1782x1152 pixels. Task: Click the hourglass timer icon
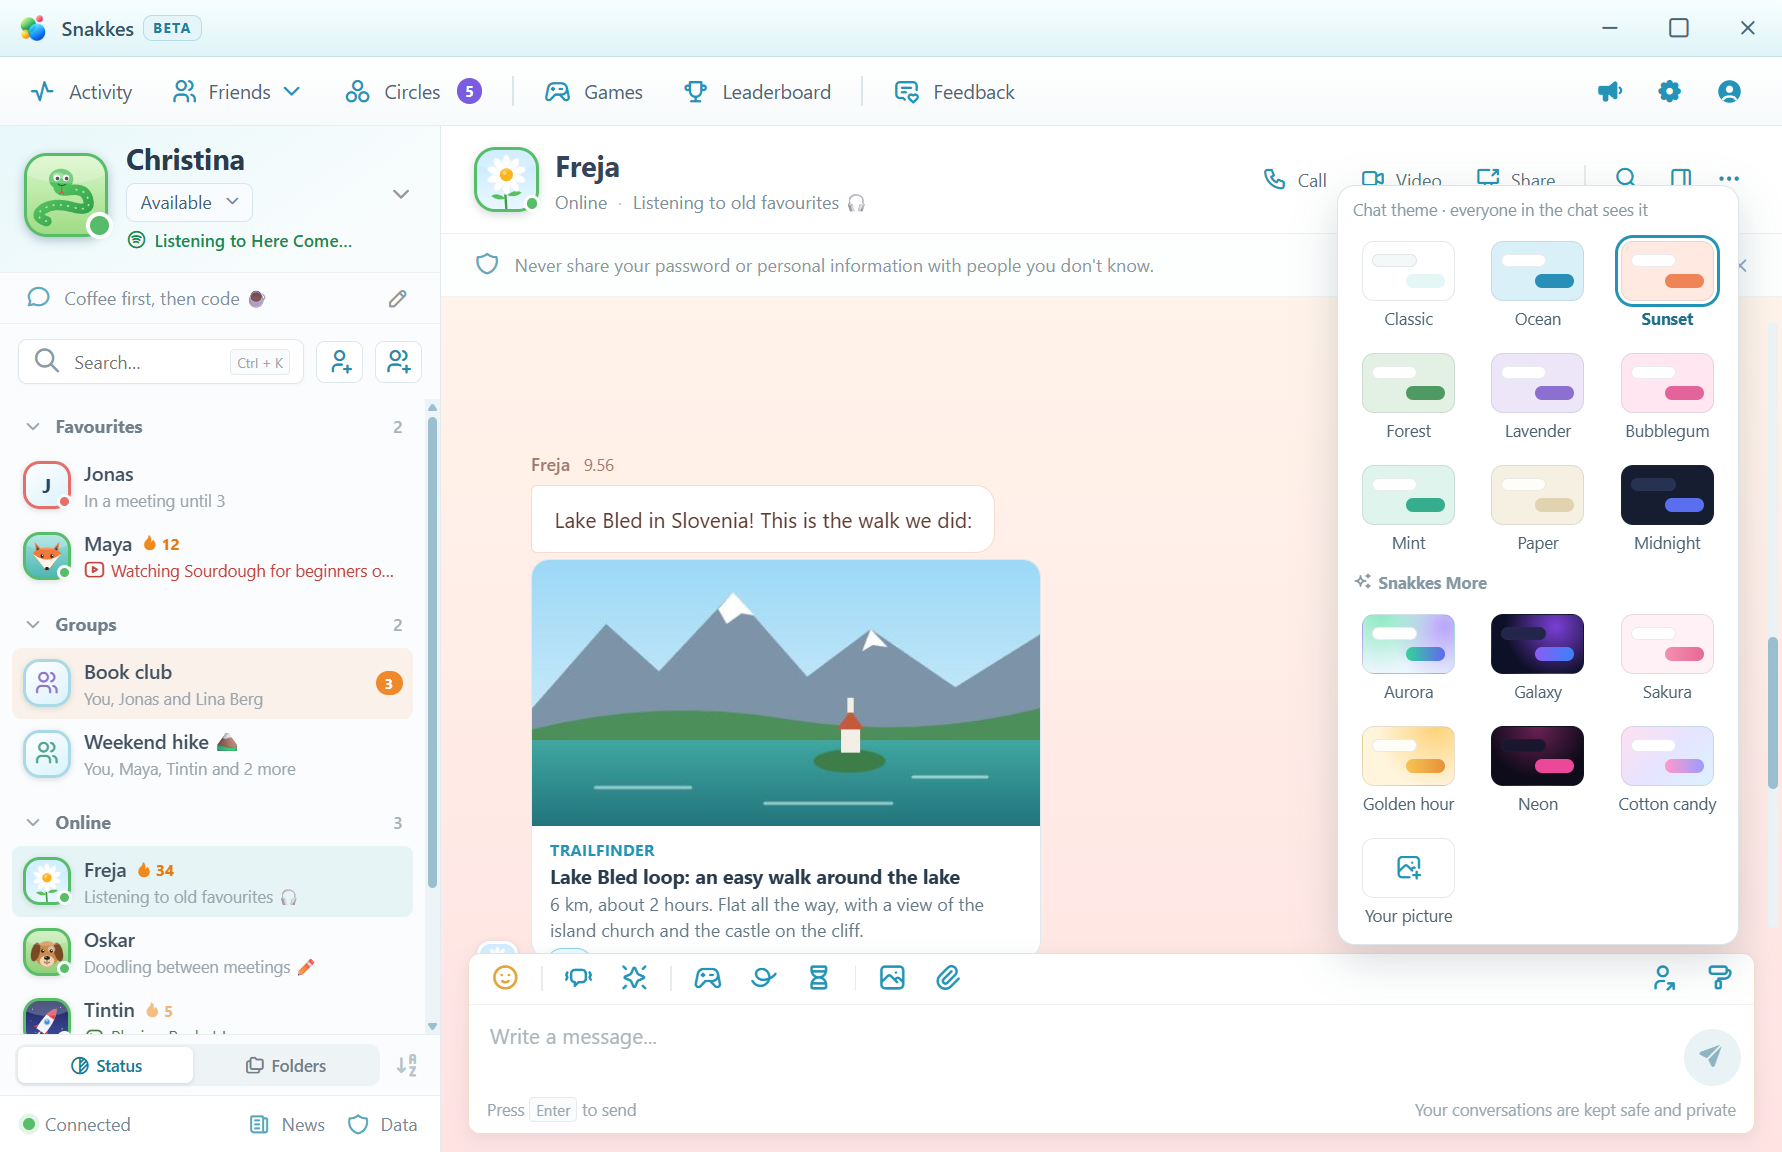tap(819, 978)
